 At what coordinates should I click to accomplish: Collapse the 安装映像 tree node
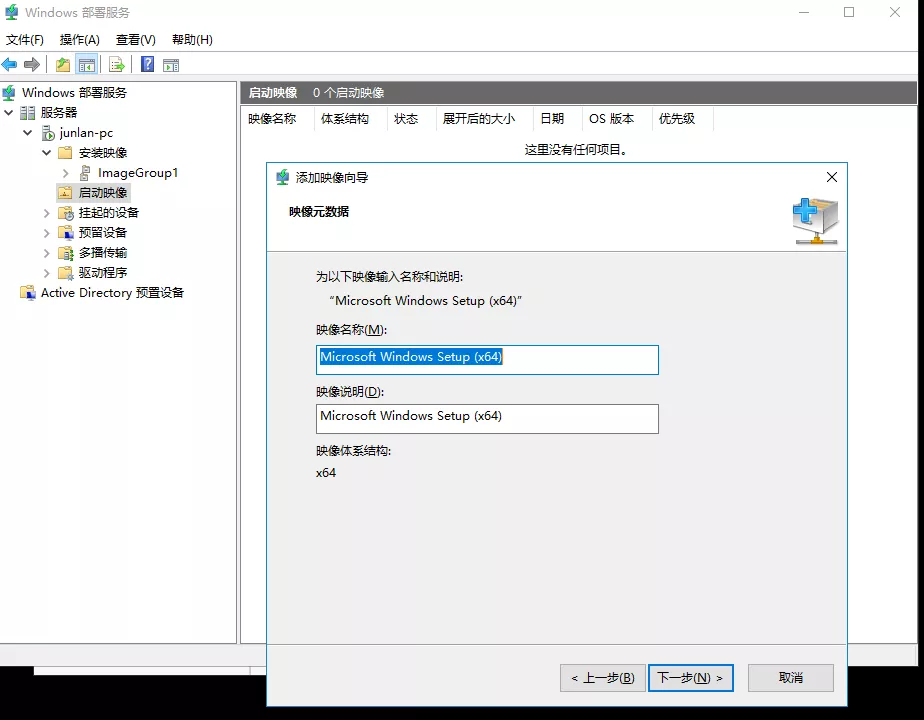coord(47,153)
